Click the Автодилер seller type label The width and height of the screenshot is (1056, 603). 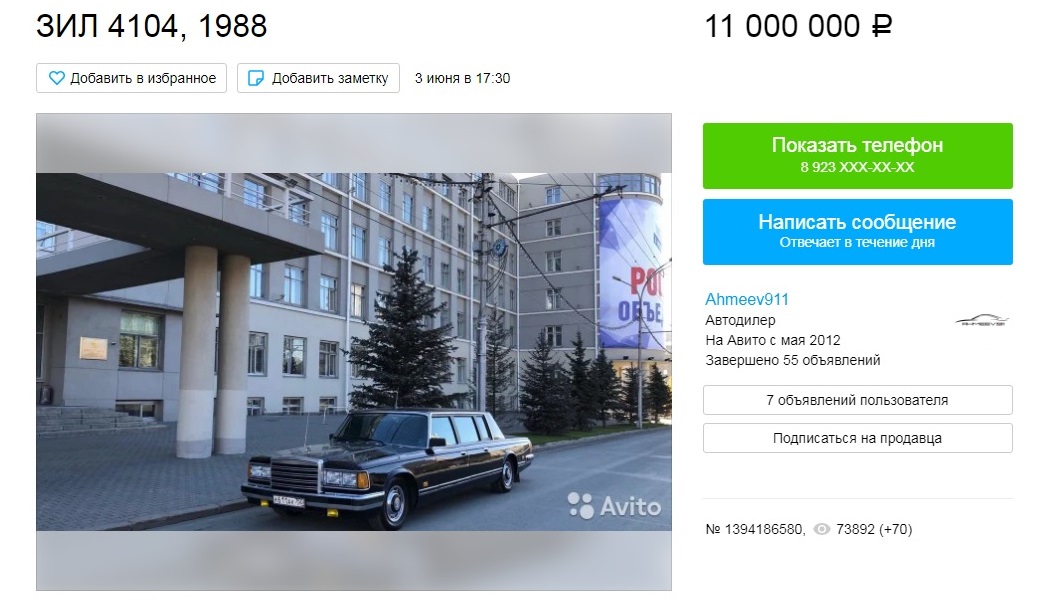[x=740, y=320]
